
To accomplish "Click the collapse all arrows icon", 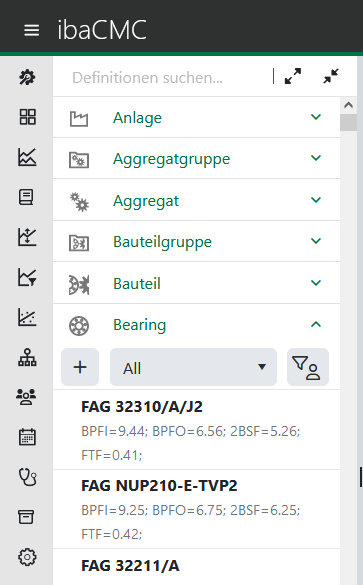I will [x=331, y=76].
